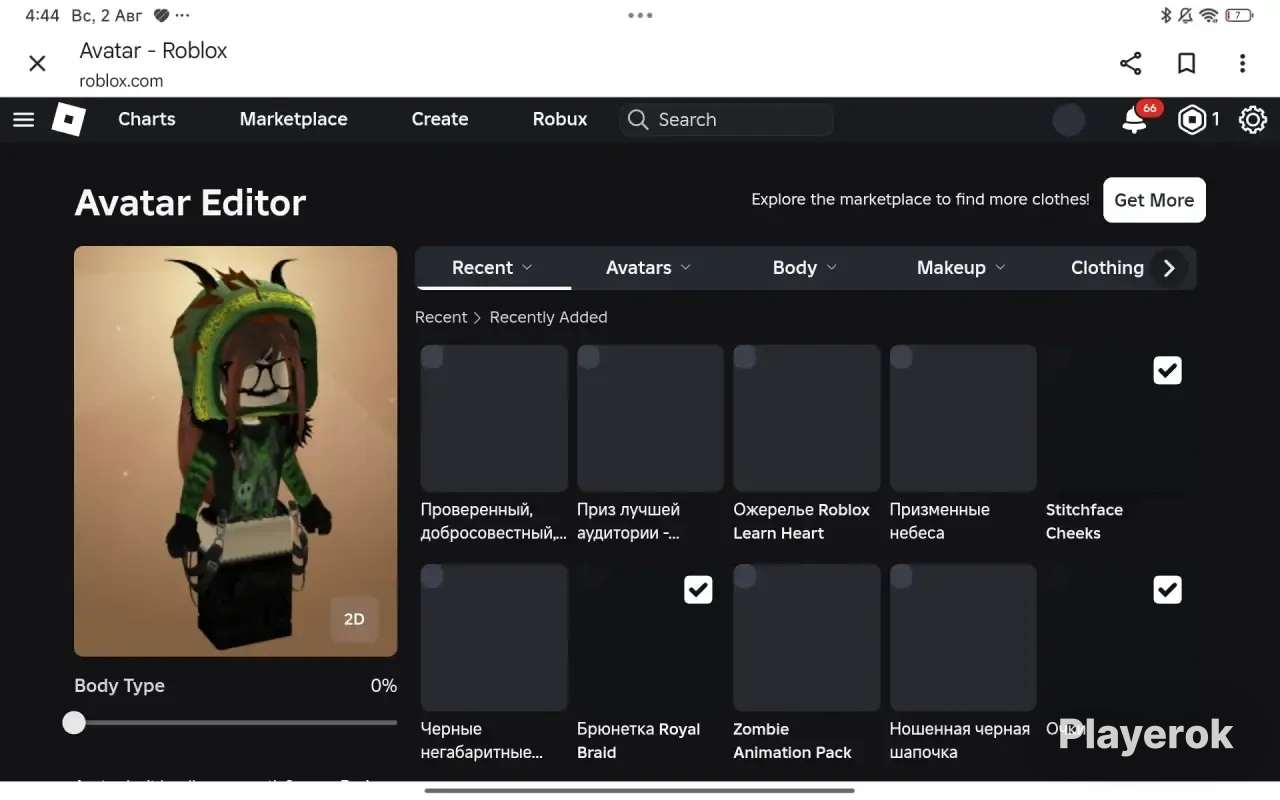This screenshot has height=800, width=1280.
Task: Uncheck the Stitchface Cheeks item
Action: click(x=1167, y=371)
